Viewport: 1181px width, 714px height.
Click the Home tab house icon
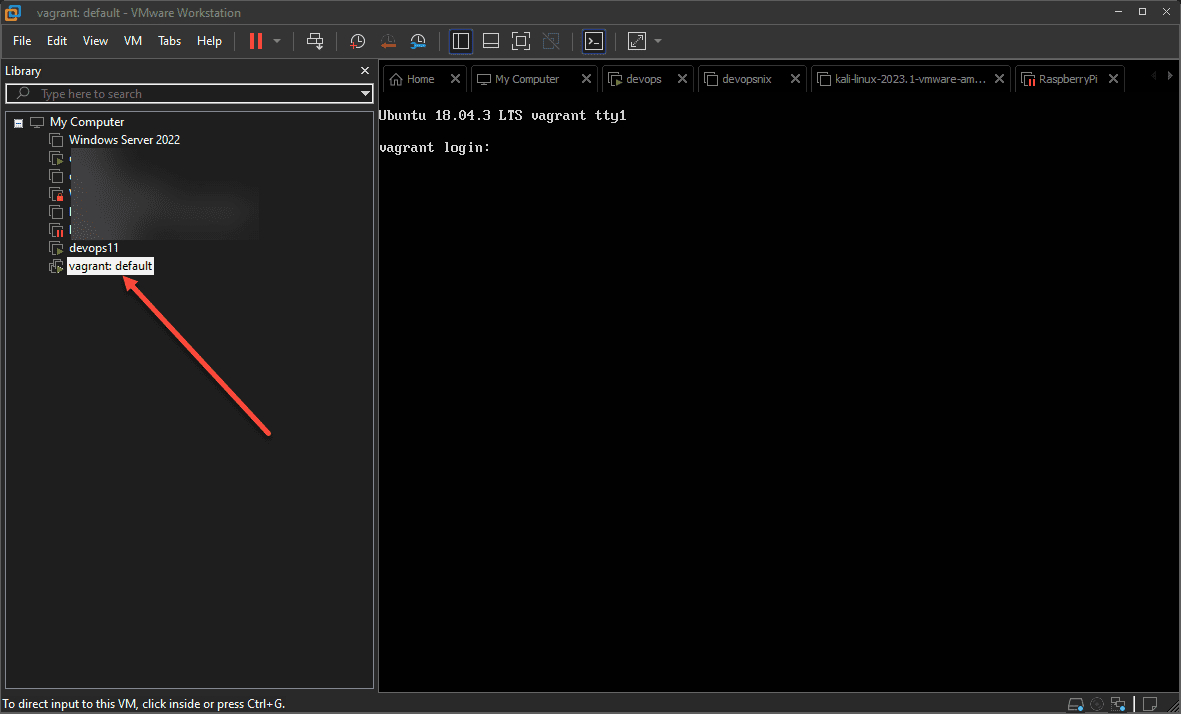[x=396, y=79]
